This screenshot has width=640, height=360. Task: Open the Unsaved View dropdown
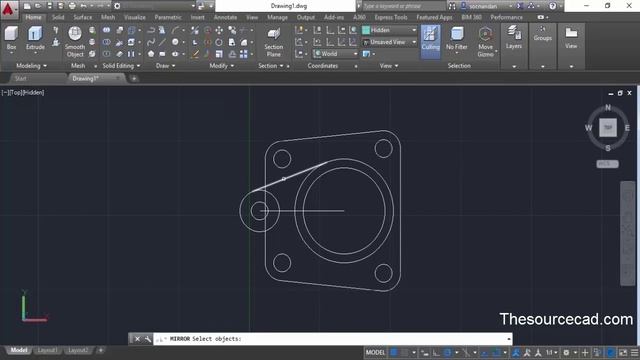click(x=389, y=42)
